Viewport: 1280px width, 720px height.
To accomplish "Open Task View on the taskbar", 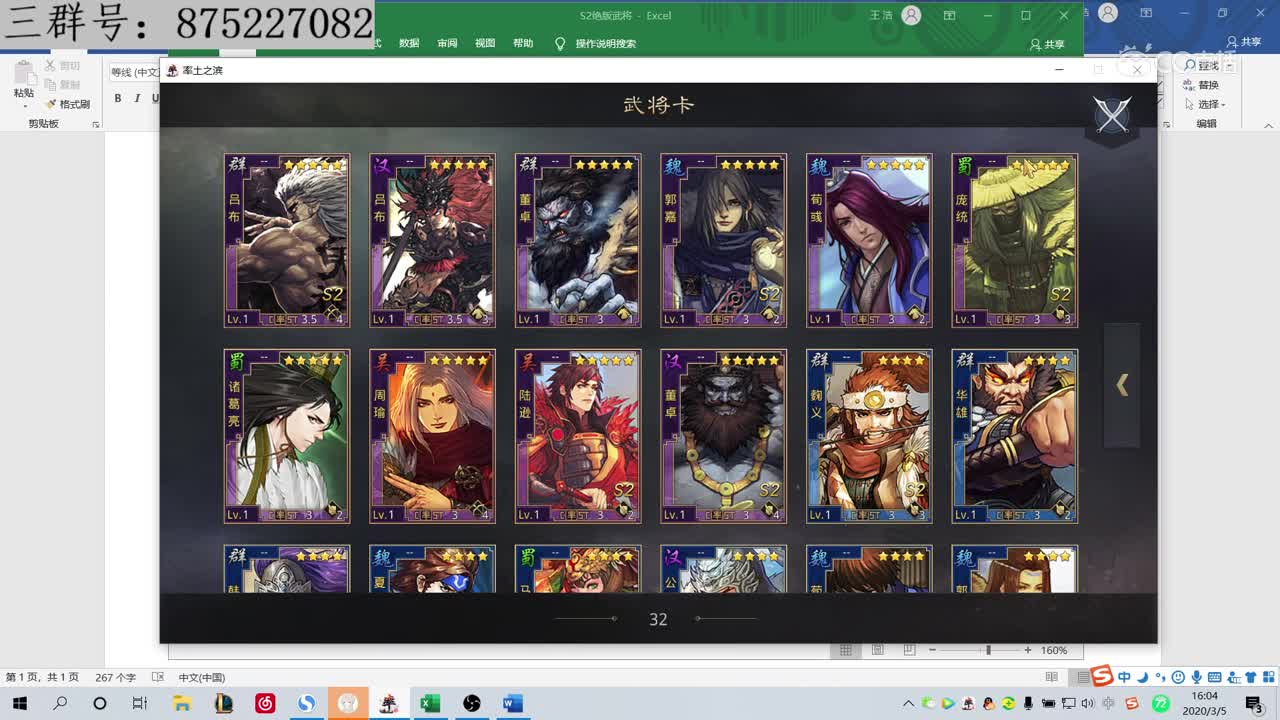I will coord(140,704).
